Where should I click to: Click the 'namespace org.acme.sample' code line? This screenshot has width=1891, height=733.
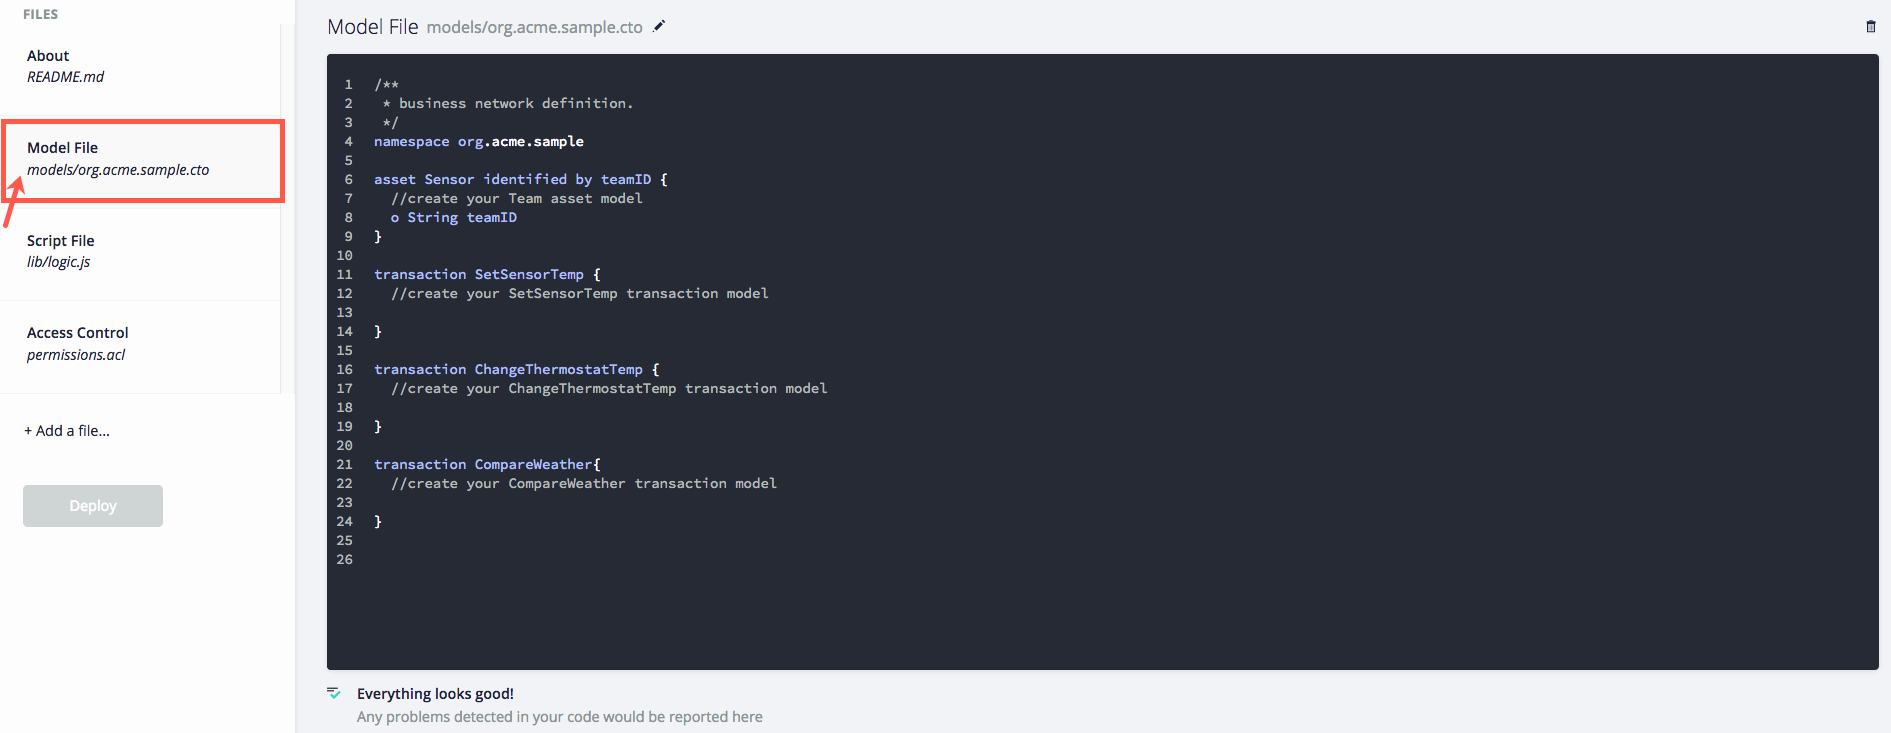coord(479,142)
